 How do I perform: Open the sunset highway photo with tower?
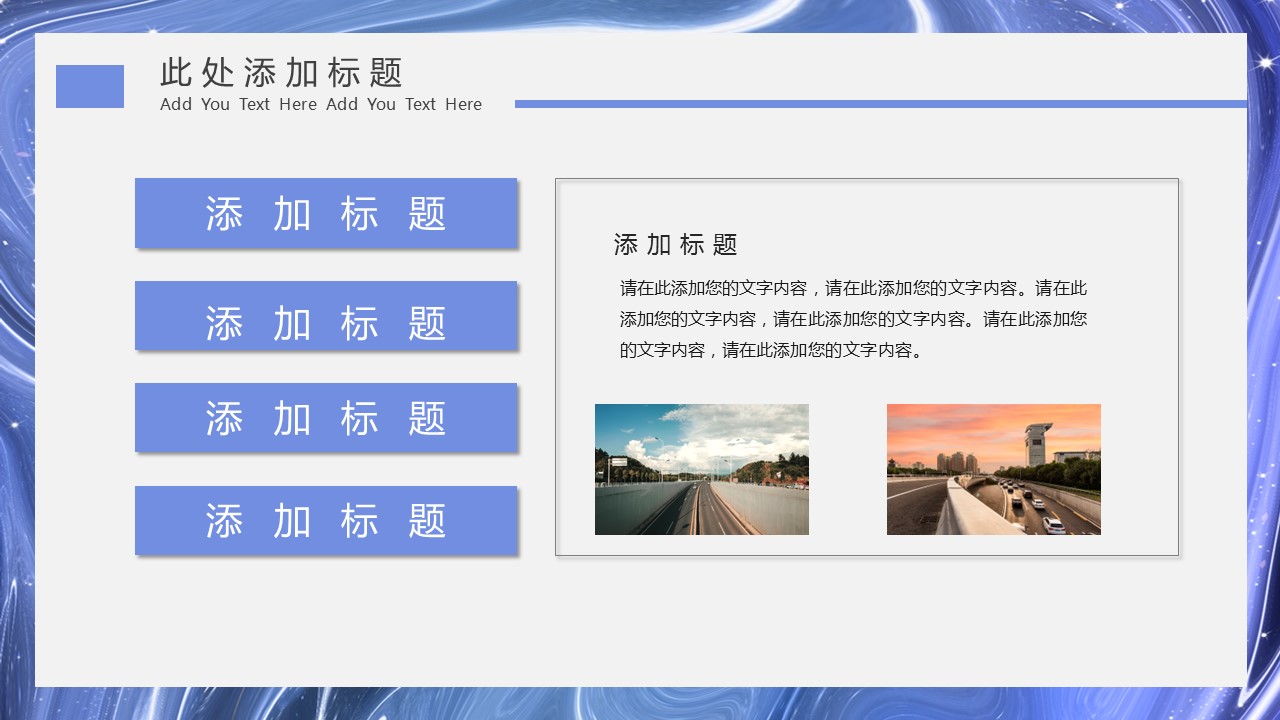click(x=993, y=469)
